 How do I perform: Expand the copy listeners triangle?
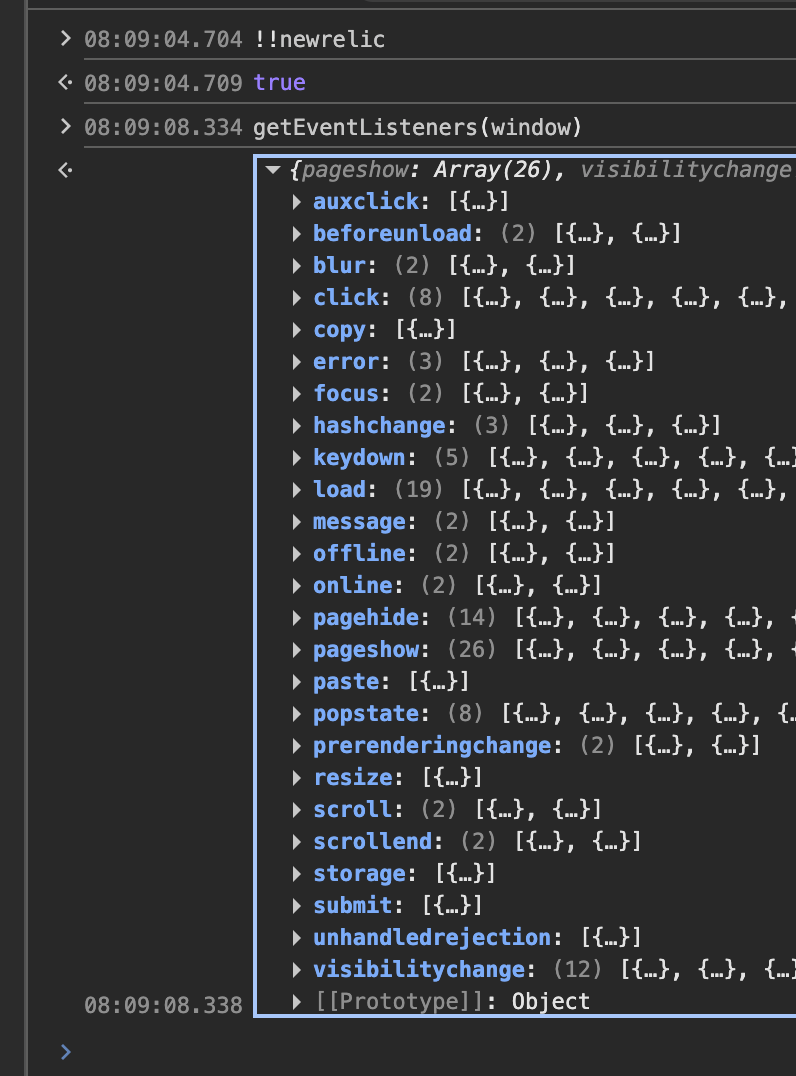coord(296,329)
